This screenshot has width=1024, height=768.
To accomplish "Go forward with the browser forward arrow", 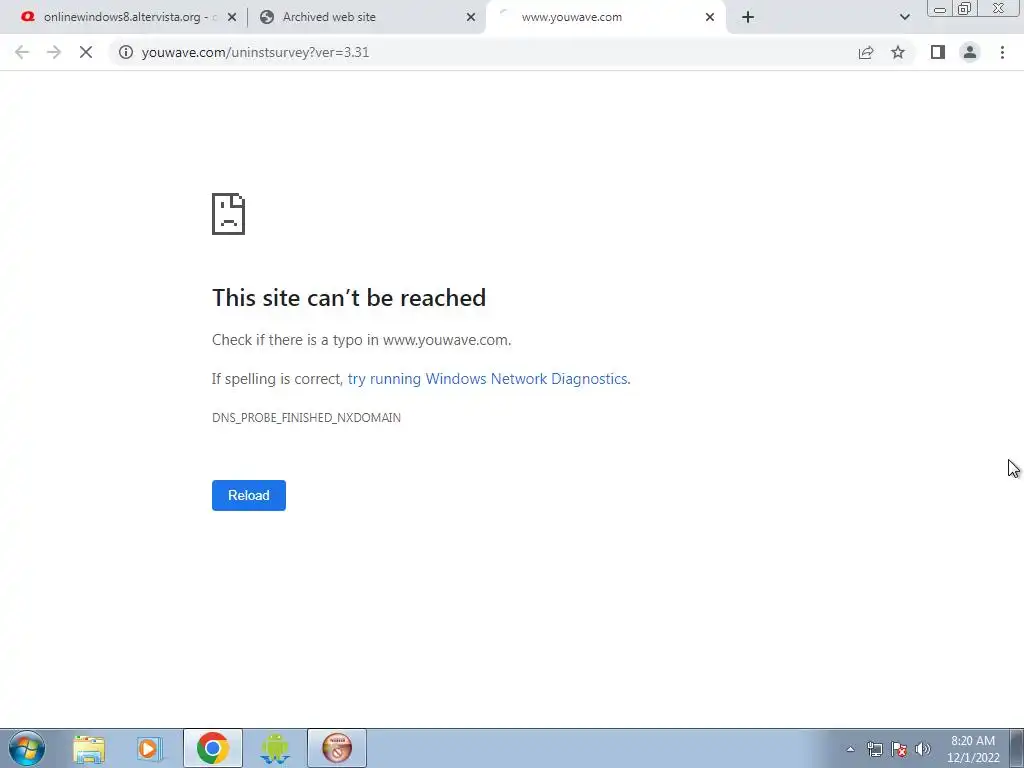I will [54, 52].
